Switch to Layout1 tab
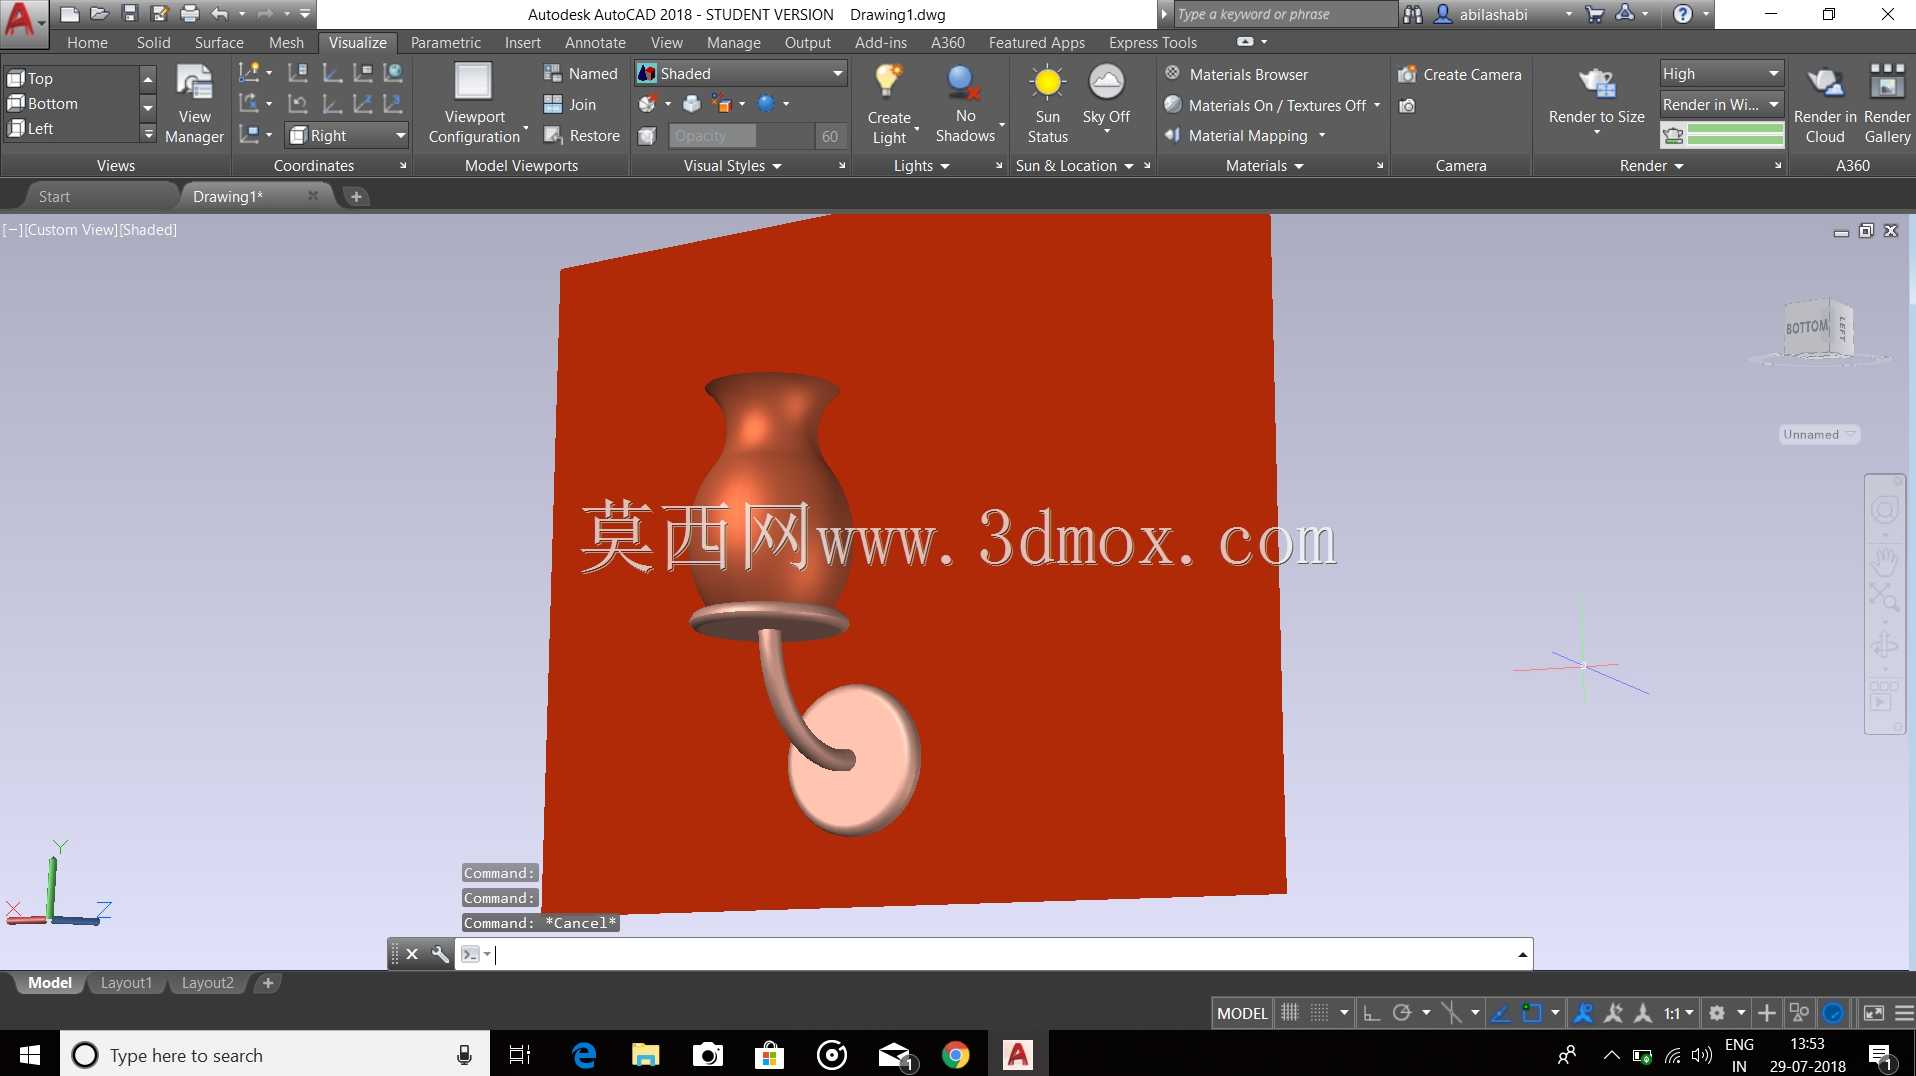This screenshot has width=1916, height=1076. 126,983
